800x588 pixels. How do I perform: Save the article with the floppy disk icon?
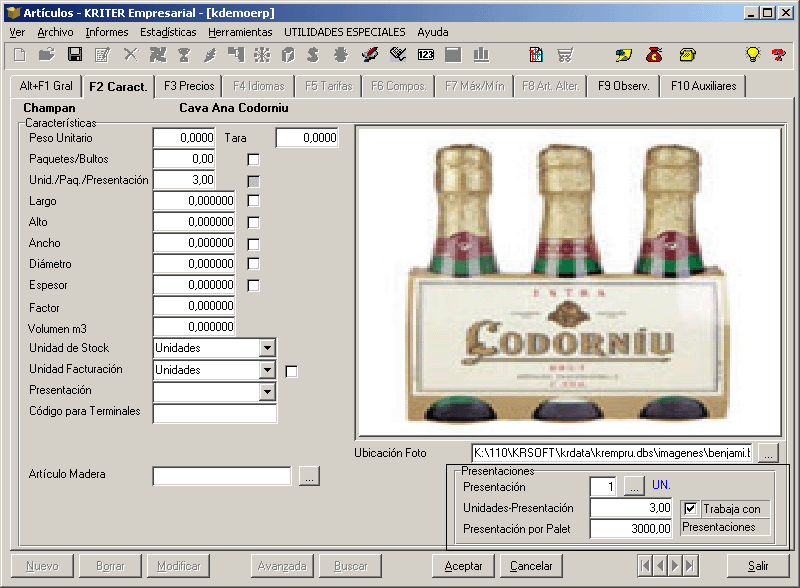[75, 55]
